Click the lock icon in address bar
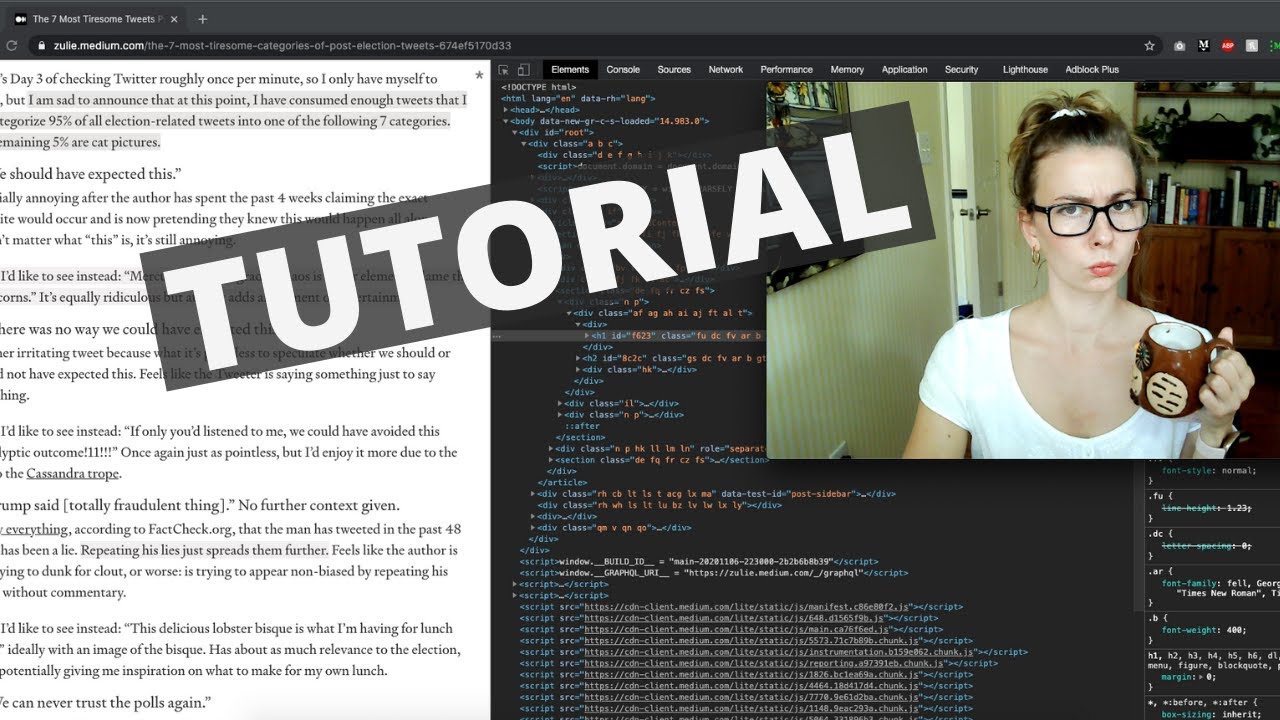Image resolution: width=1280 pixels, height=720 pixels. [40, 46]
